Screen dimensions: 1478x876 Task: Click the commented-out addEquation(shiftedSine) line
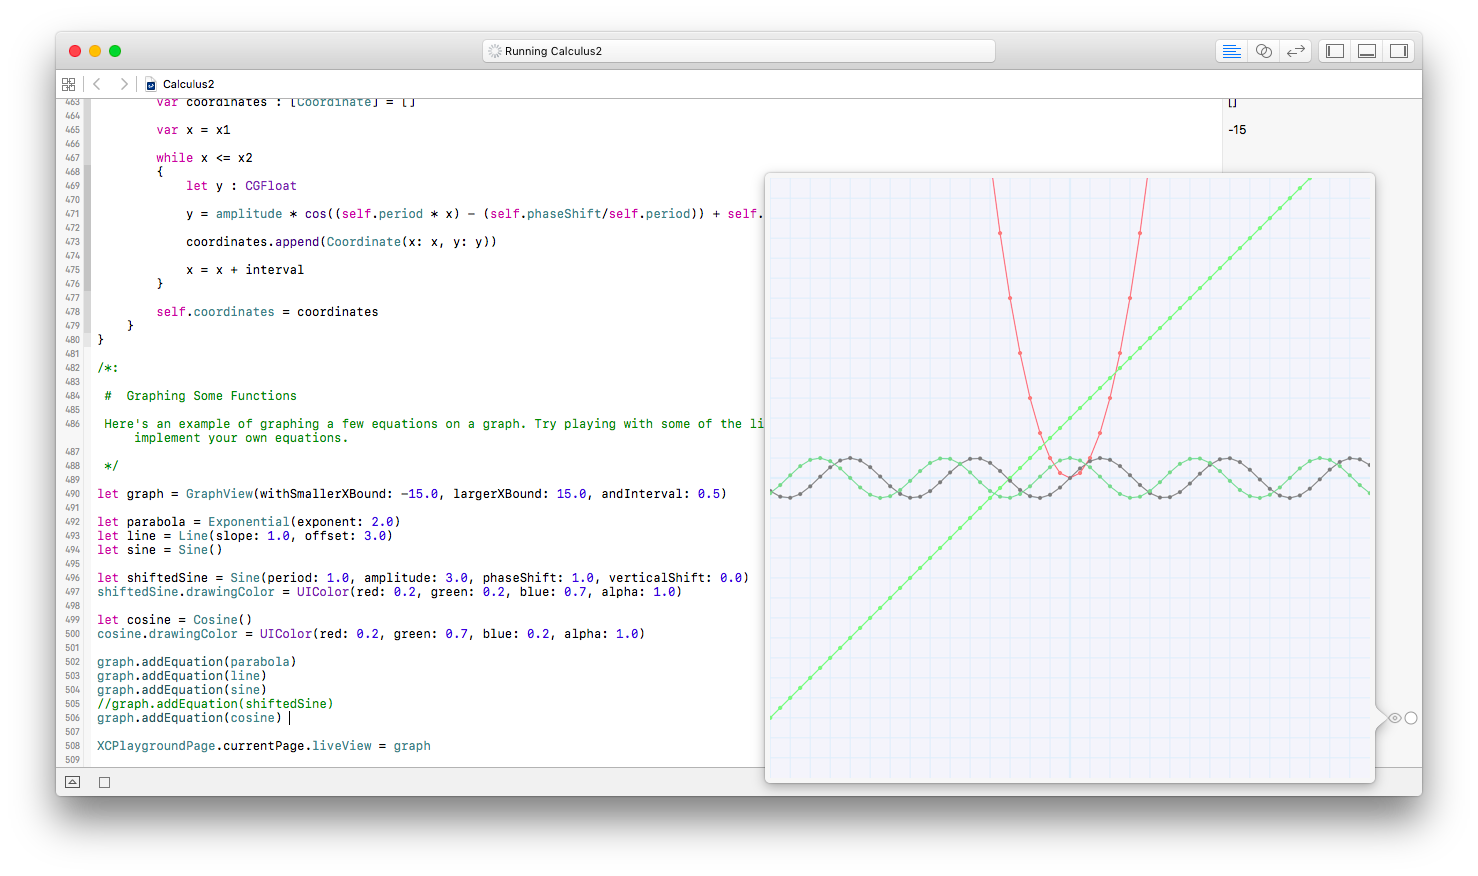pos(215,704)
